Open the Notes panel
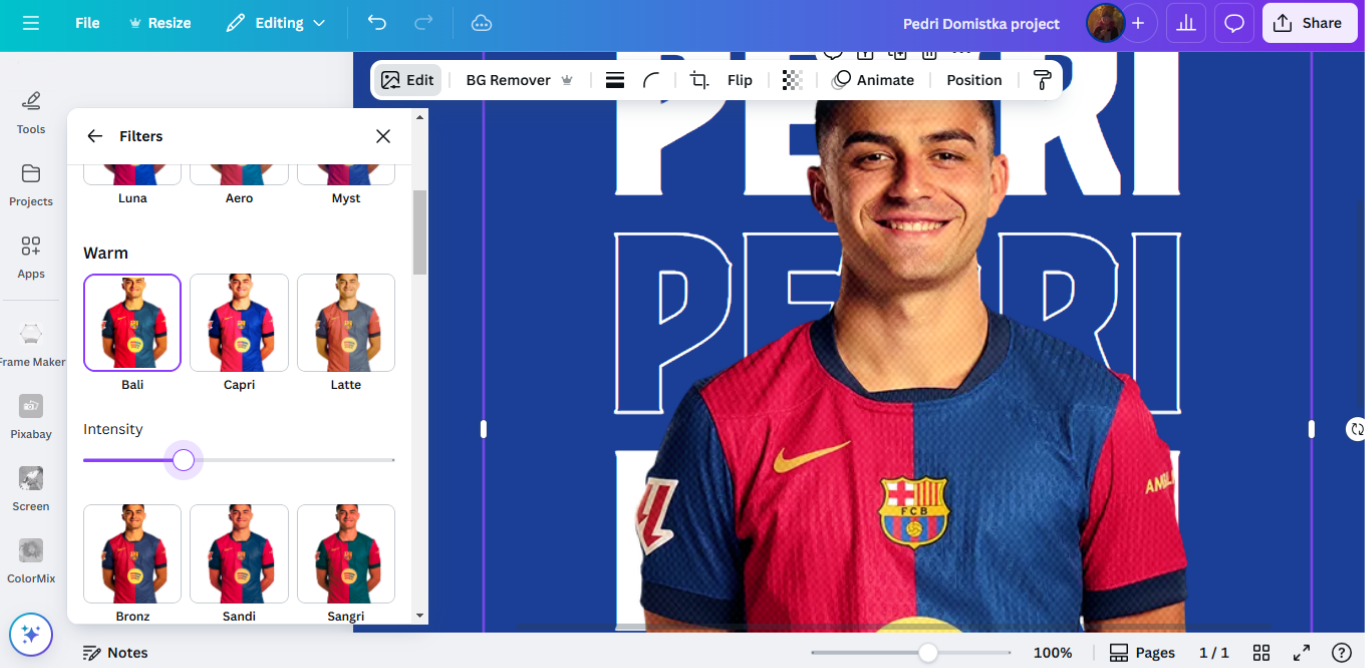The image size is (1365, 668). coord(115,653)
